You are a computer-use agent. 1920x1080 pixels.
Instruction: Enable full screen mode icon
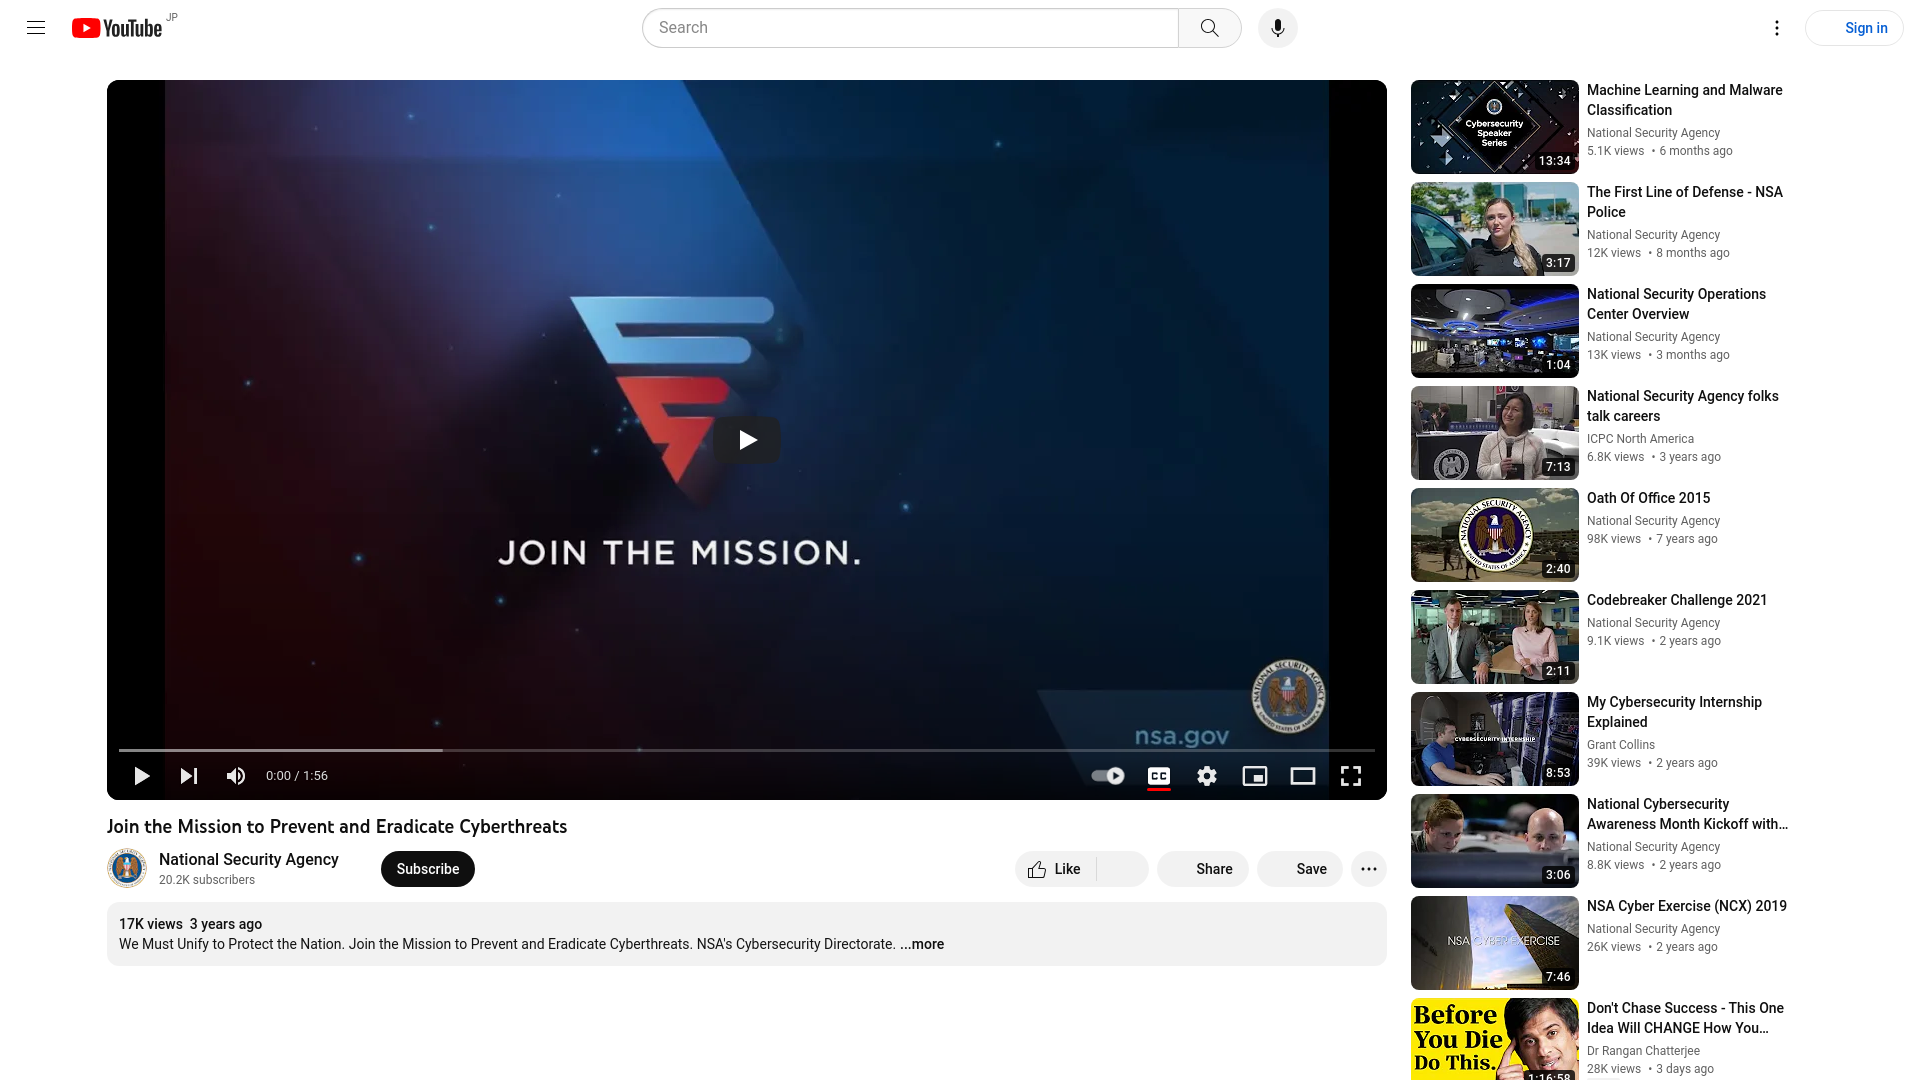[1350, 775]
